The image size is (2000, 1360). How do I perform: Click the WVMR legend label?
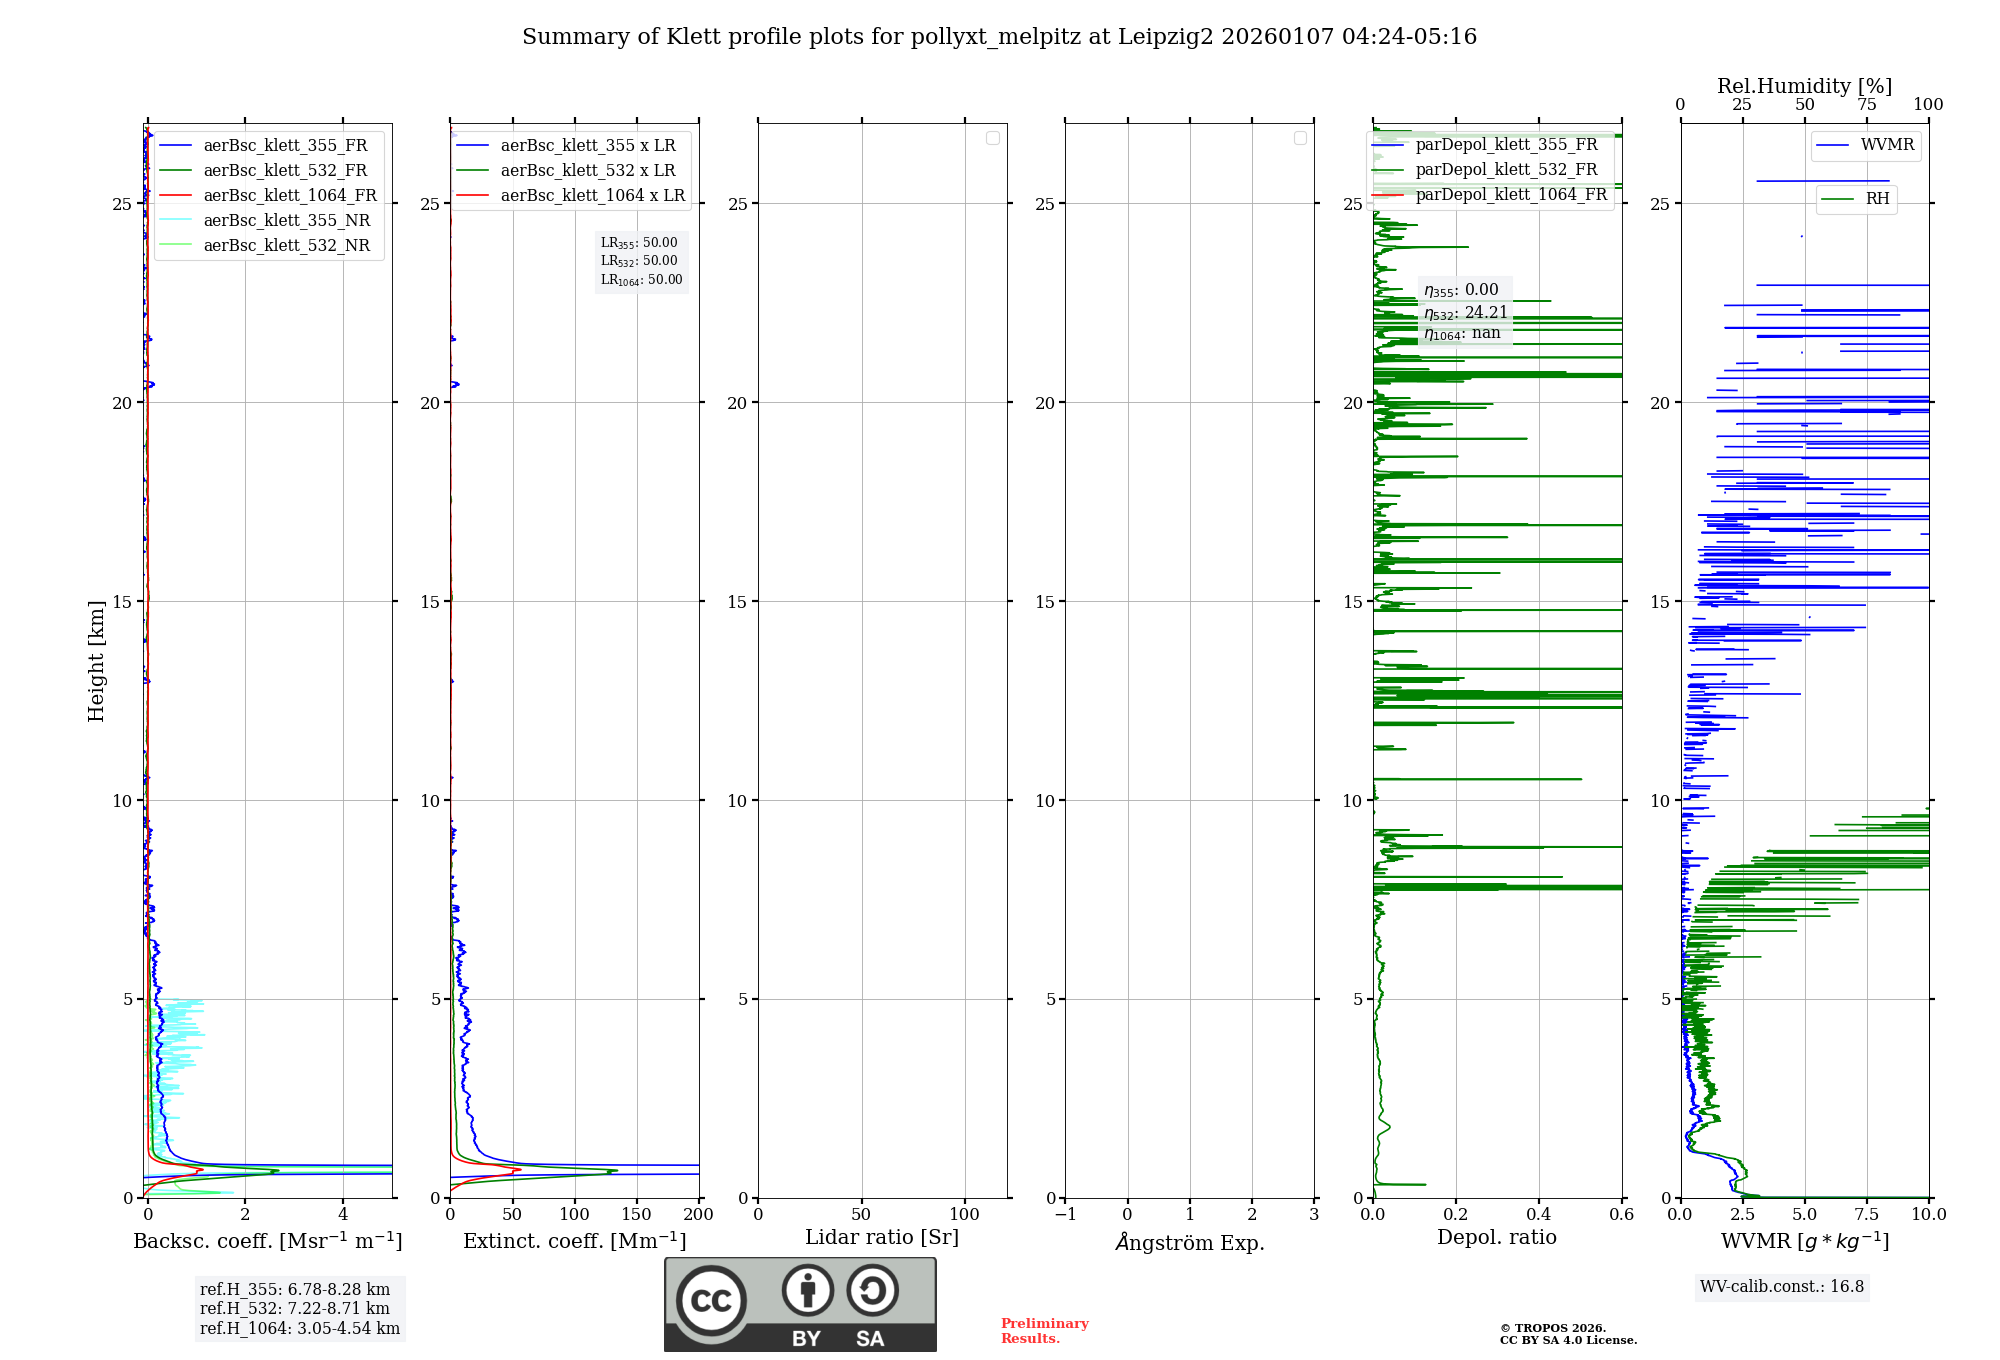click(x=1887, y=145)
